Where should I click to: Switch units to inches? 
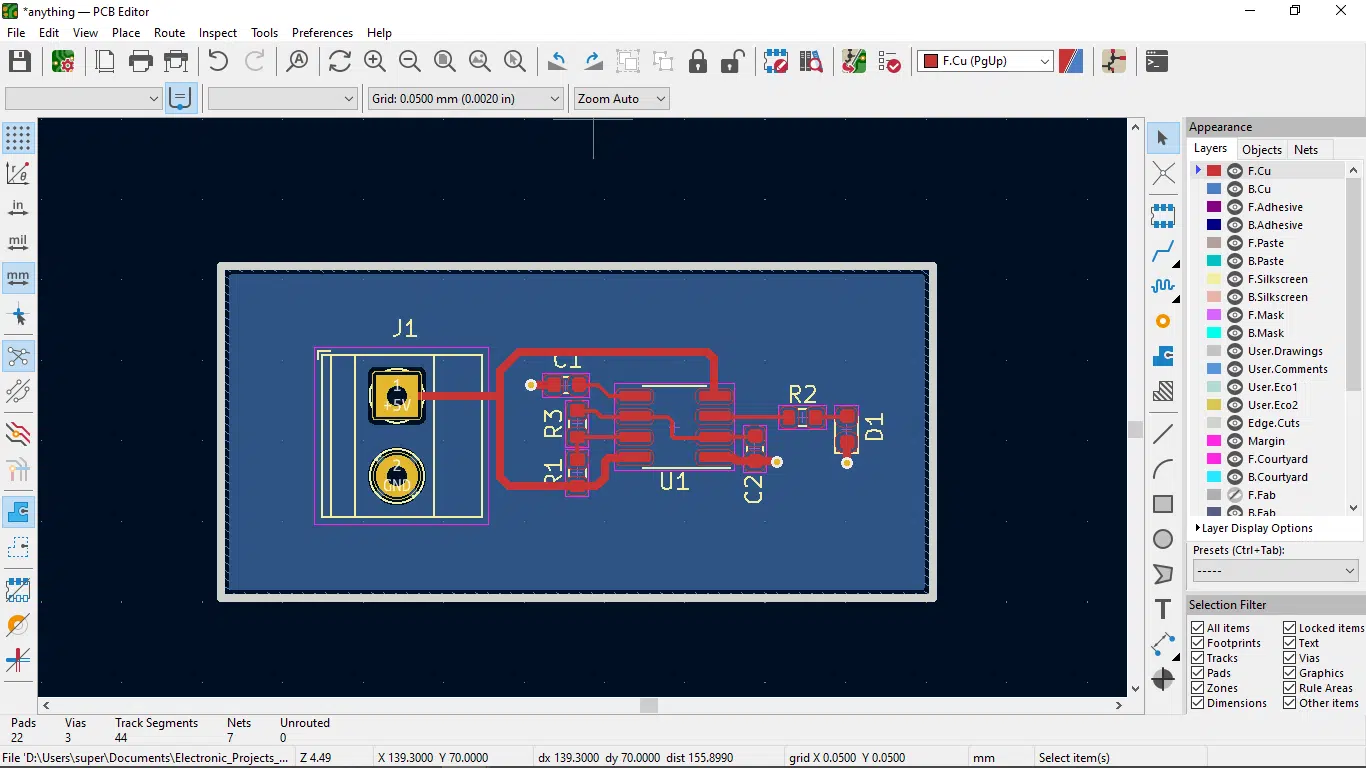[18, 207]
